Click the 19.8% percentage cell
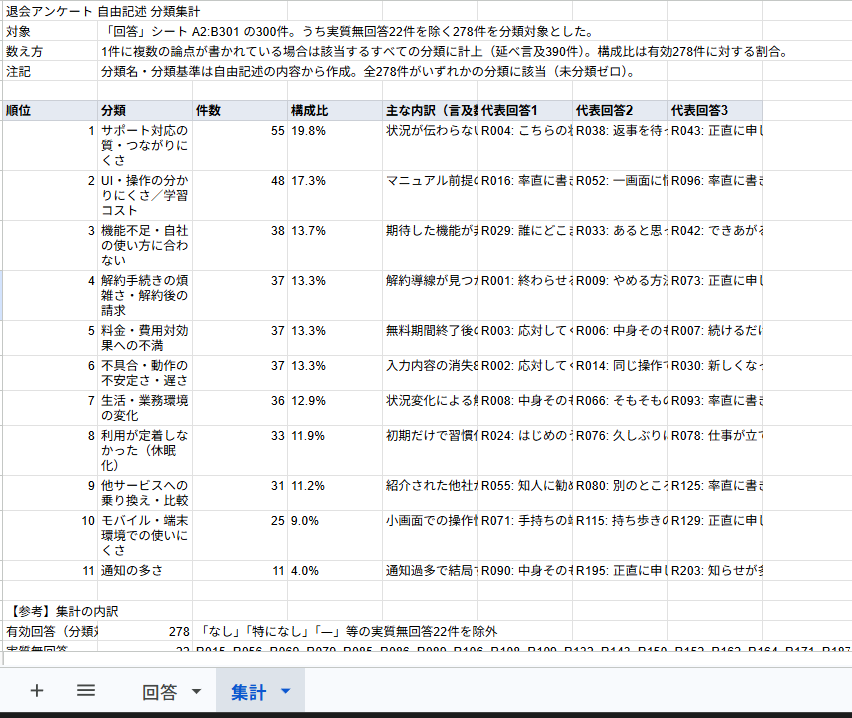The width and height of the screenshot is (852, 718). pyautogui.click(x=335, y=145)
